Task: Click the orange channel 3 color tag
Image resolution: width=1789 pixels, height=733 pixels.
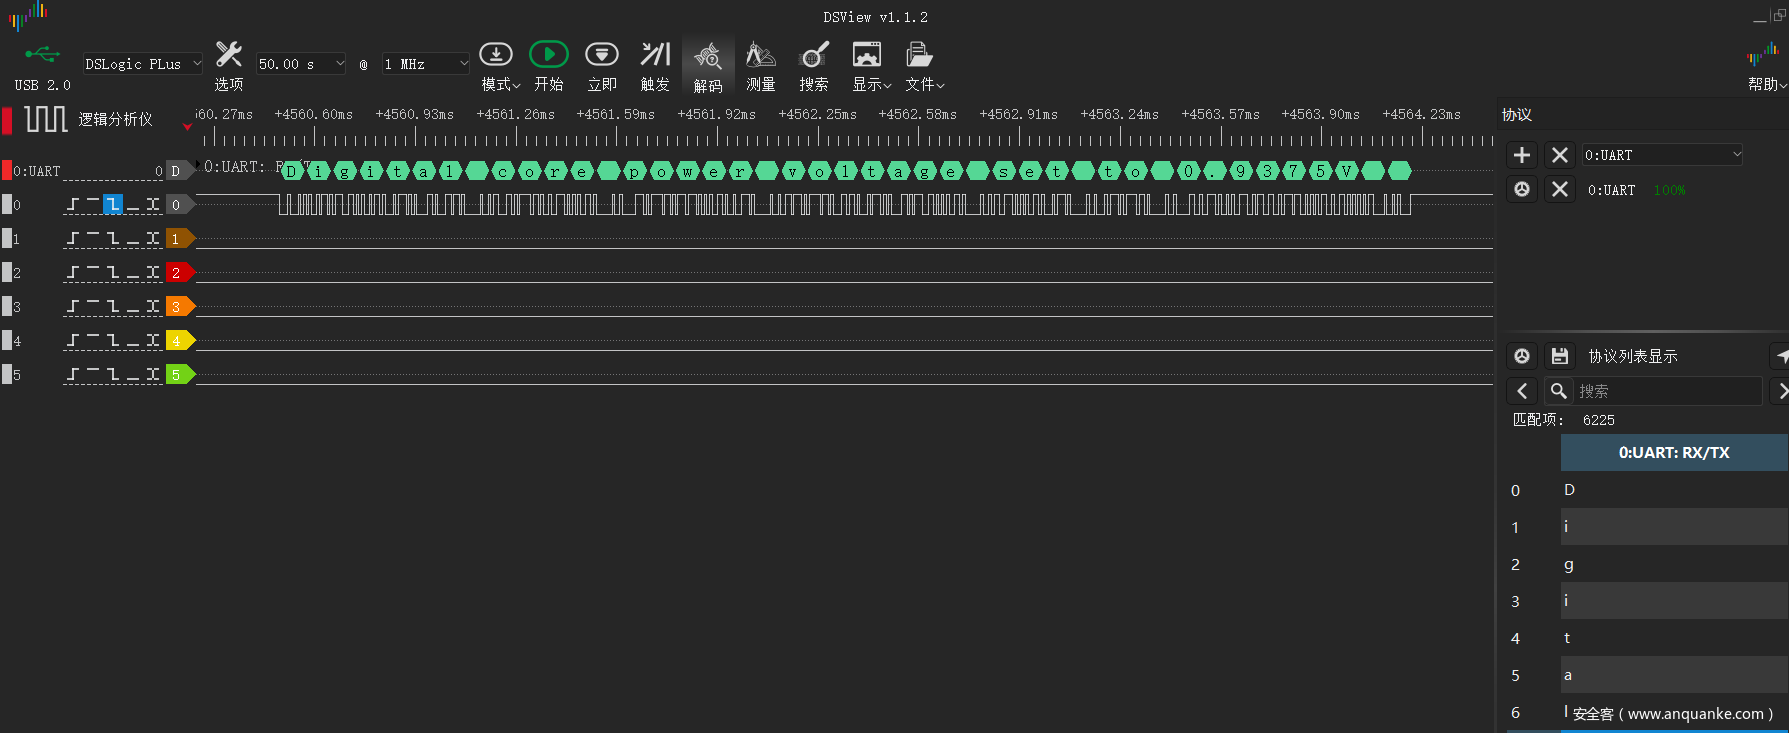Action: click(x=178, y=307)
